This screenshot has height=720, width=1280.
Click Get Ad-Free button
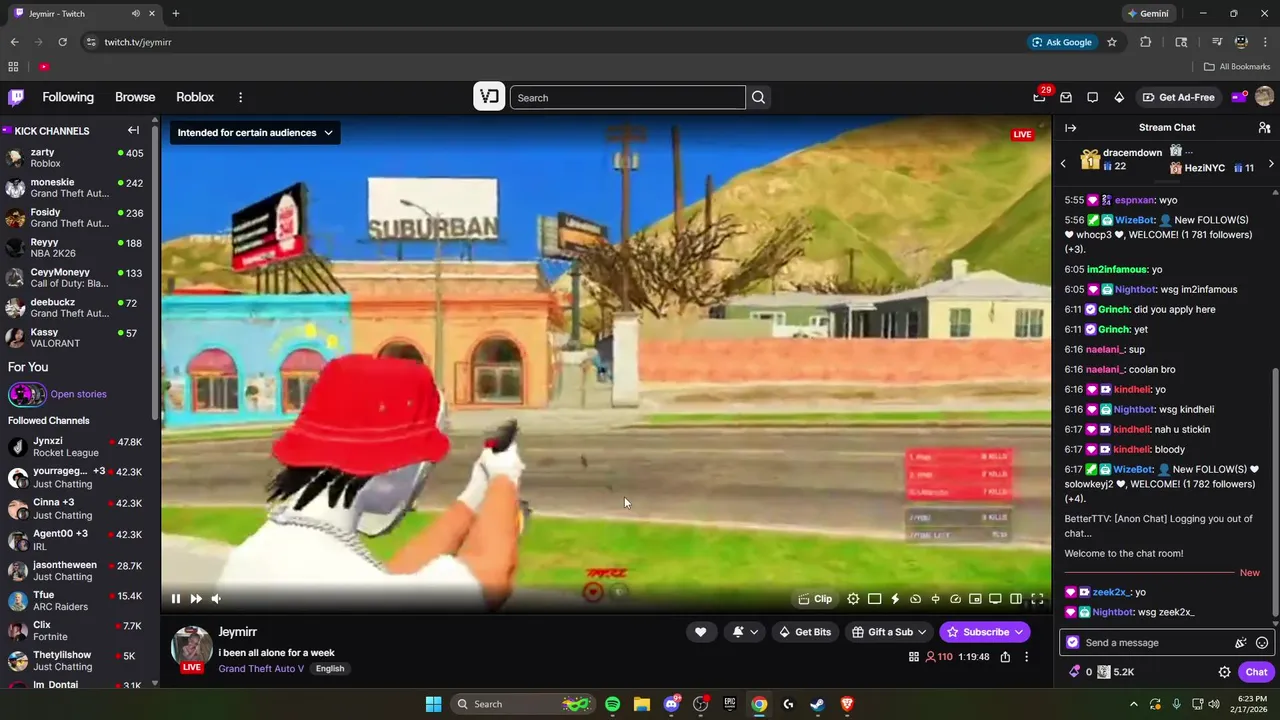click(1178, 97)
